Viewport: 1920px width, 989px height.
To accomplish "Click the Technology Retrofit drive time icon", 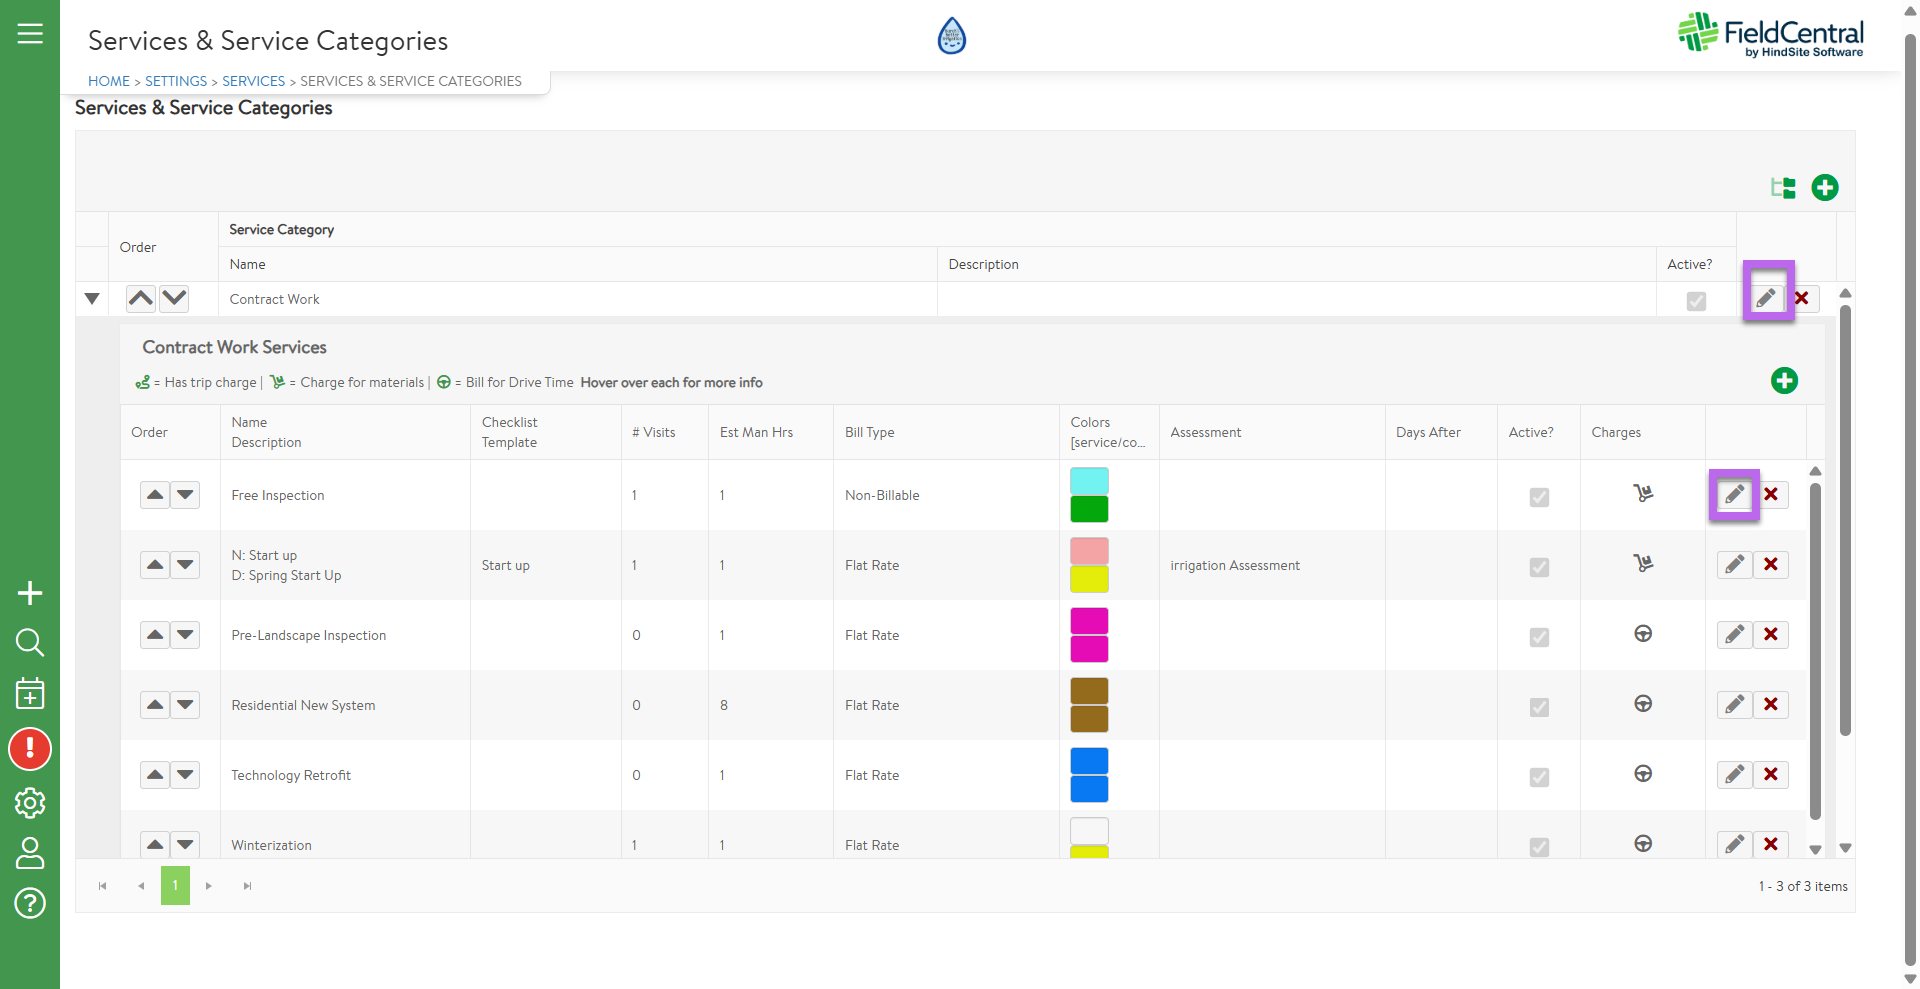I will coord(1643,774).
